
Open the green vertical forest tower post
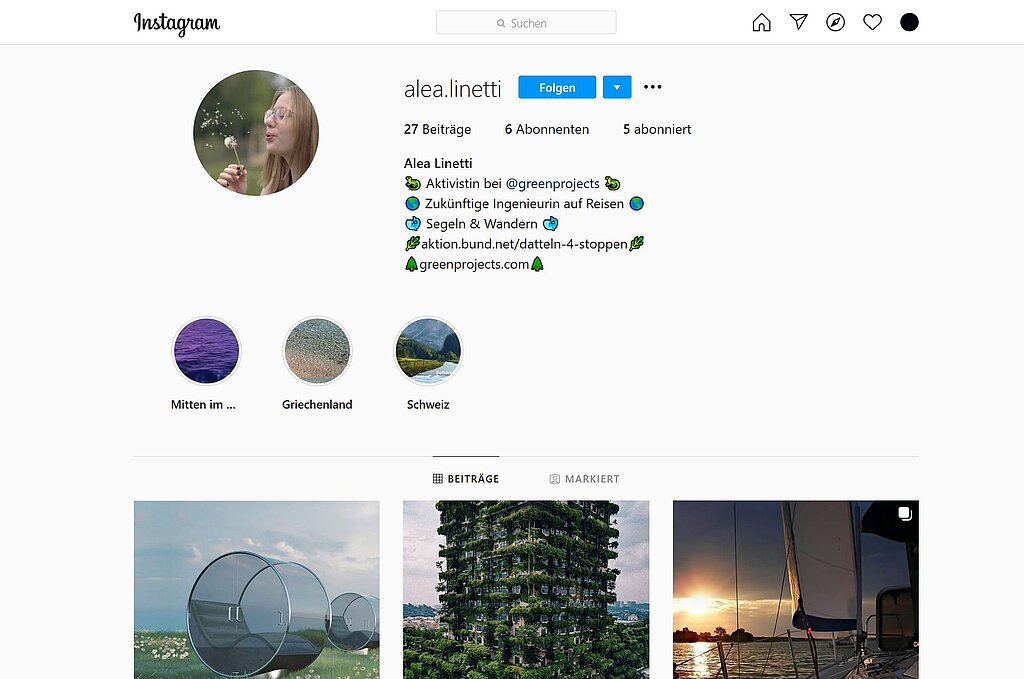coord(525,589)
